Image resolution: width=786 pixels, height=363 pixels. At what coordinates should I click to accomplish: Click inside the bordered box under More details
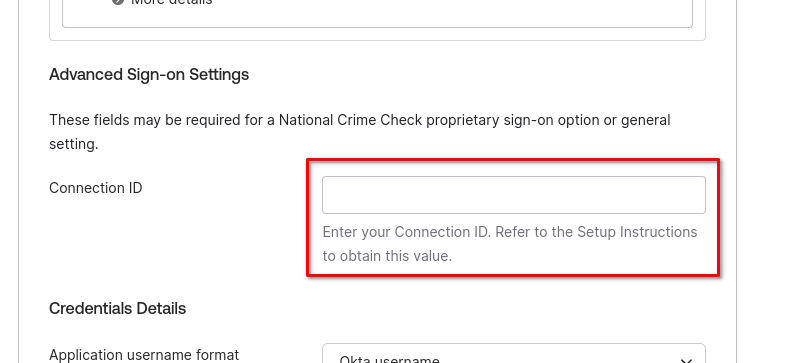[377, 15]
